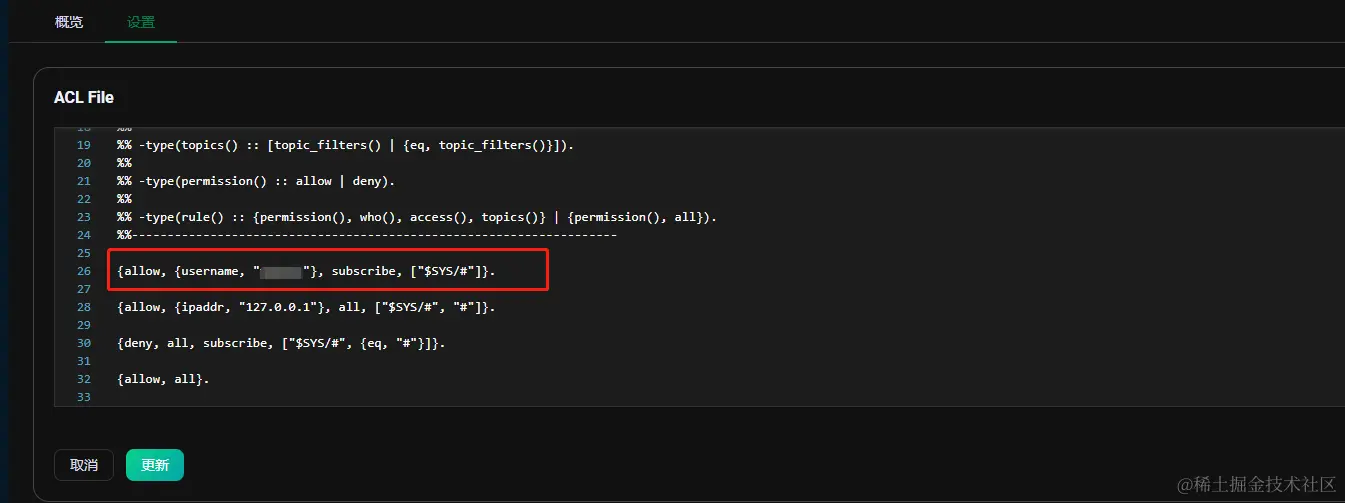Image resolution: width=1345 pixels, height=503 pixels.
Task: Click the "%%" comment on line 22
Action: pyautogui.click(x=124, y=199)
